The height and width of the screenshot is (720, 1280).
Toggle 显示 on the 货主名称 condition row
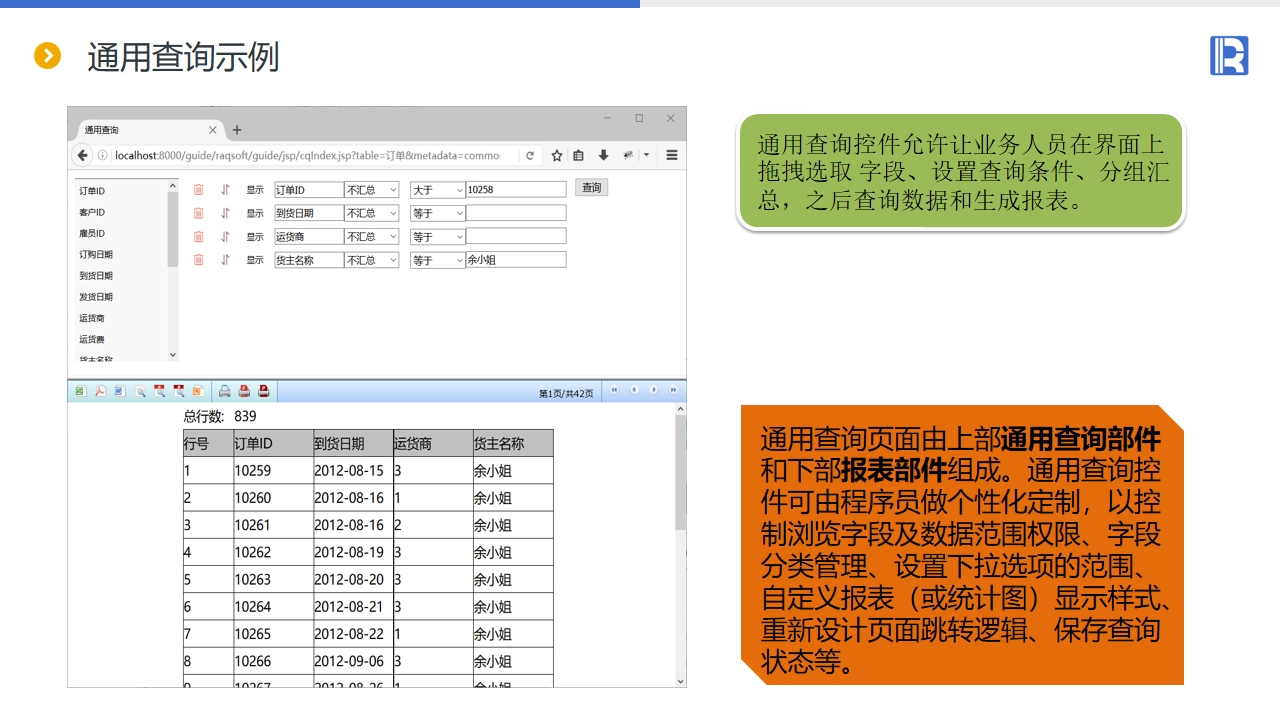(255, 260)
